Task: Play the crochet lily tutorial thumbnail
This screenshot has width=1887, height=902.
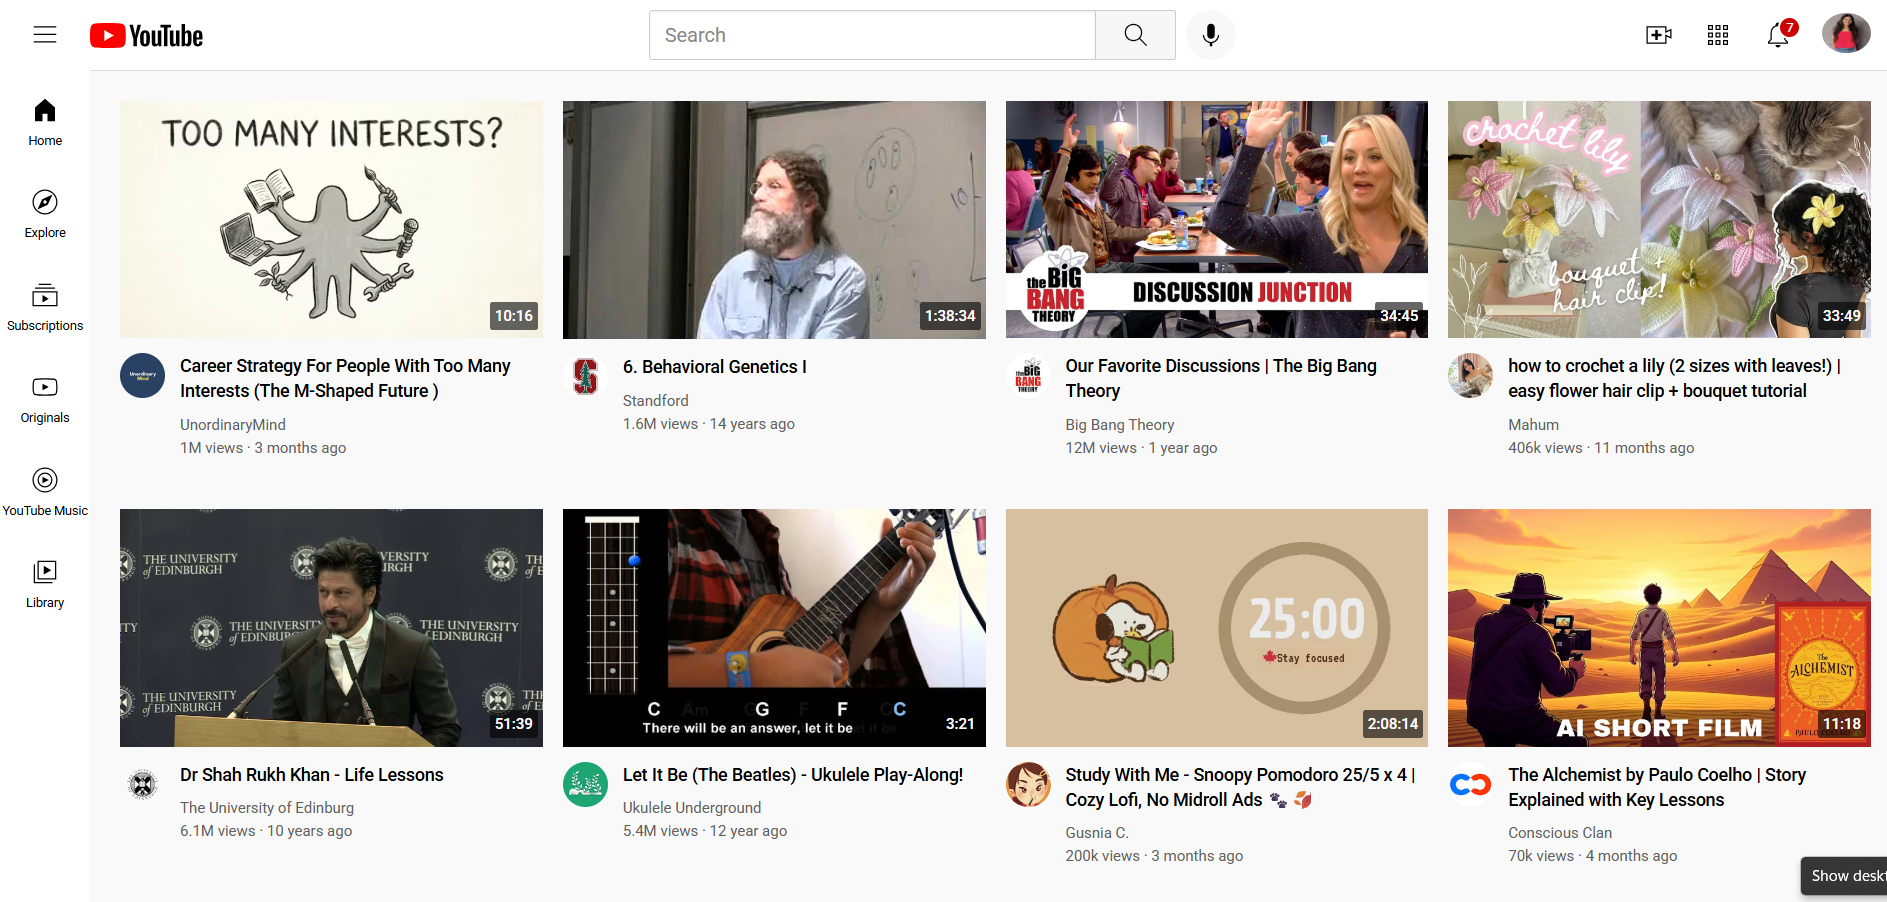Action: [1658, 219]
